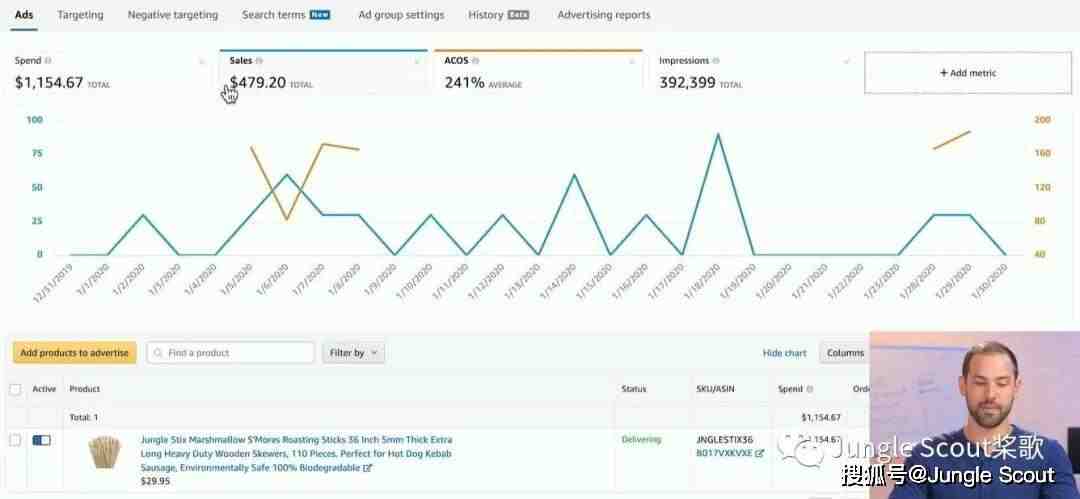The width and height of the screenshot is (1080, 499).
Task: Click the 1/6/2020 date label on chart axis
Action: coord(274,281)
